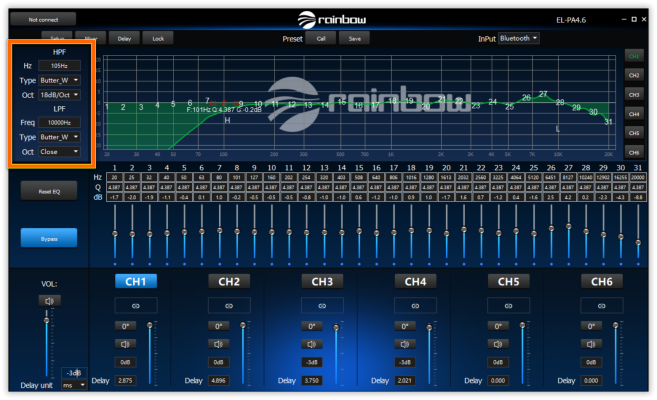Mute CH2 with its speaker icon
This screenshot has width=657, height=400.
point(218,344)
